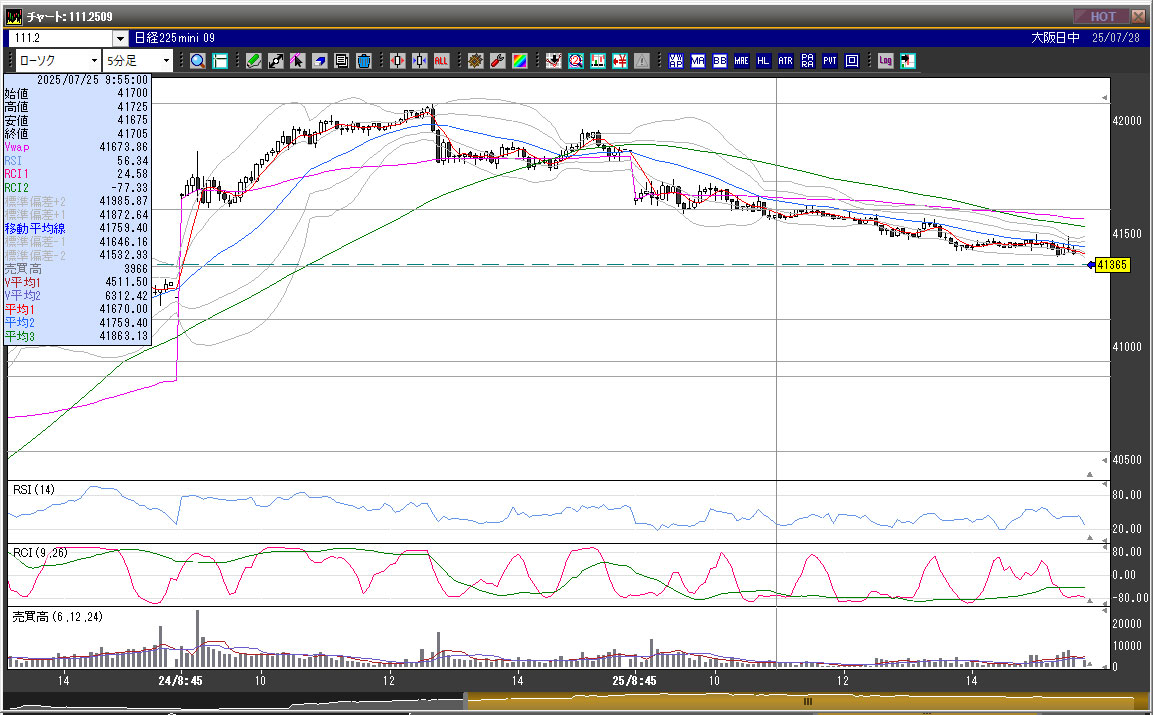Click the RCI1 row in data panel
The image size is (1153, 715).
point(76,174)
